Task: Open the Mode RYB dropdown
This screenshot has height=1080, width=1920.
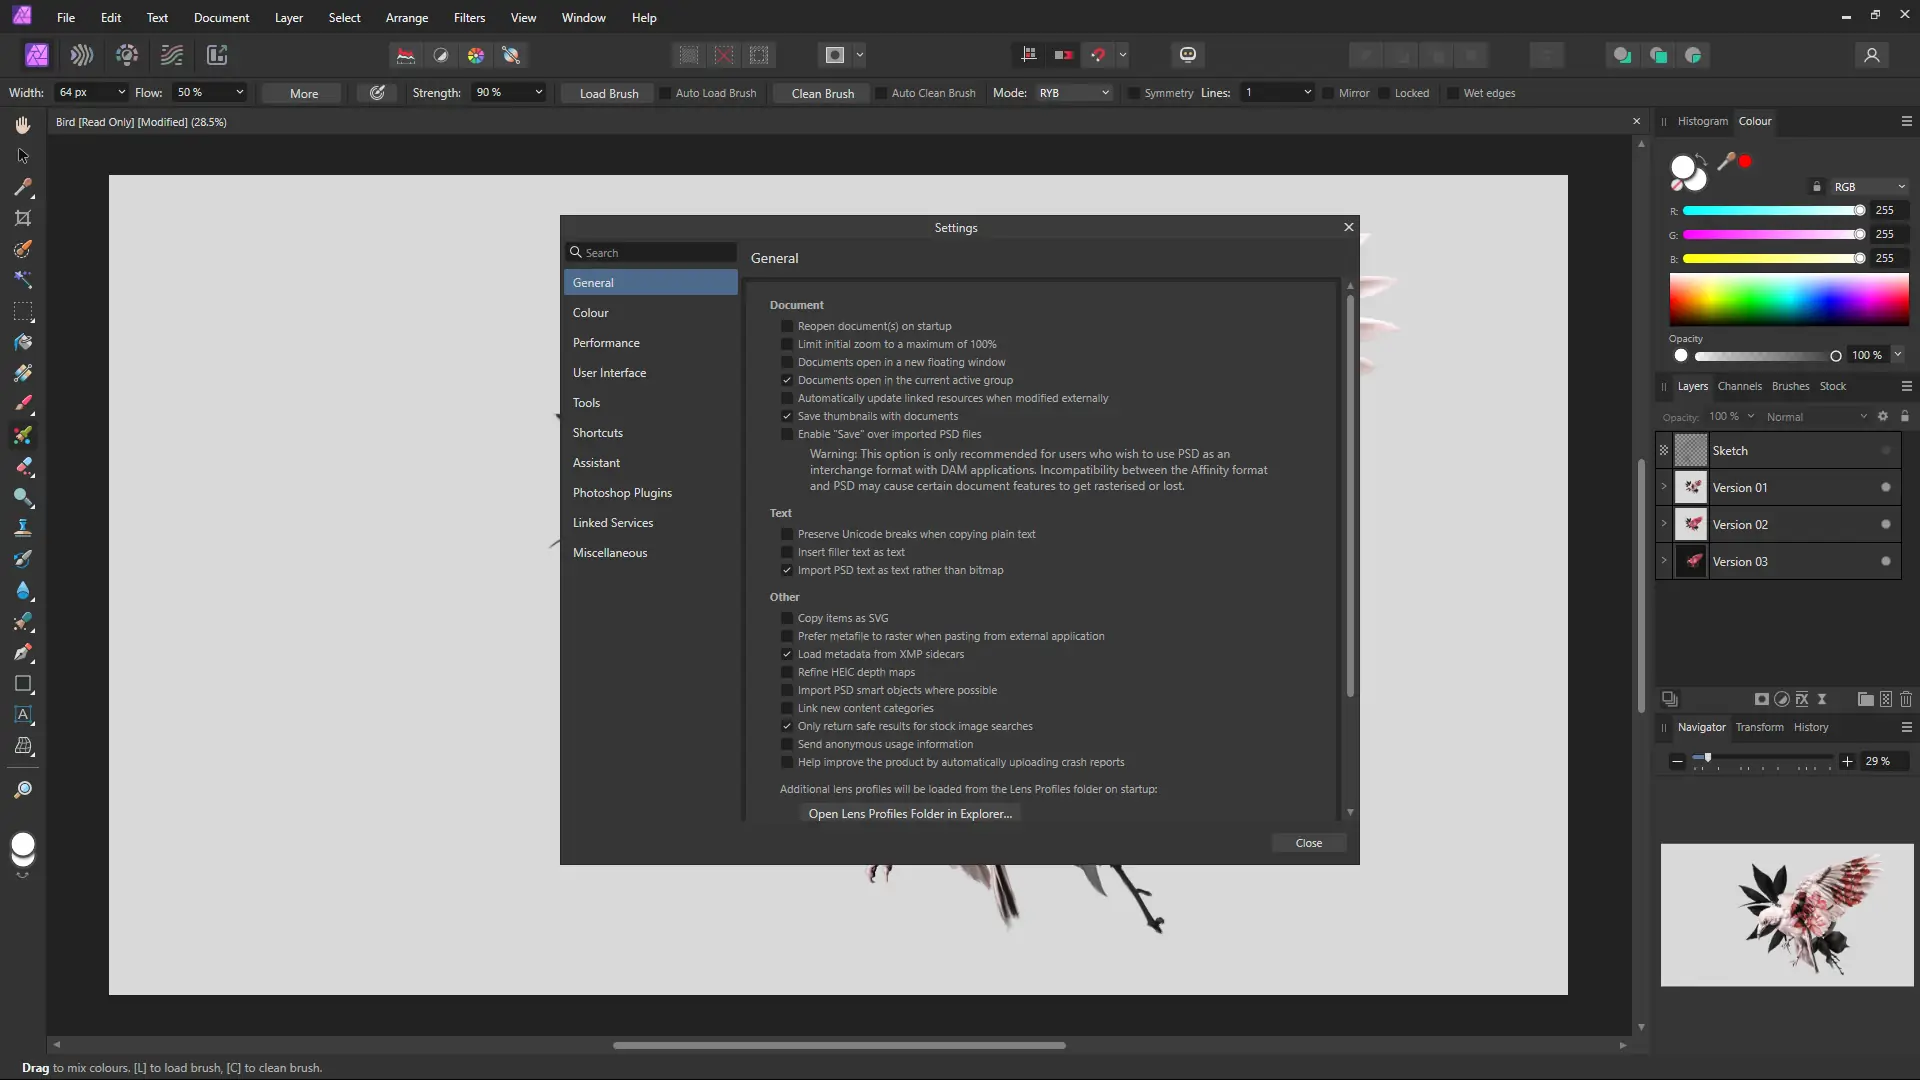Action: 1074,93
